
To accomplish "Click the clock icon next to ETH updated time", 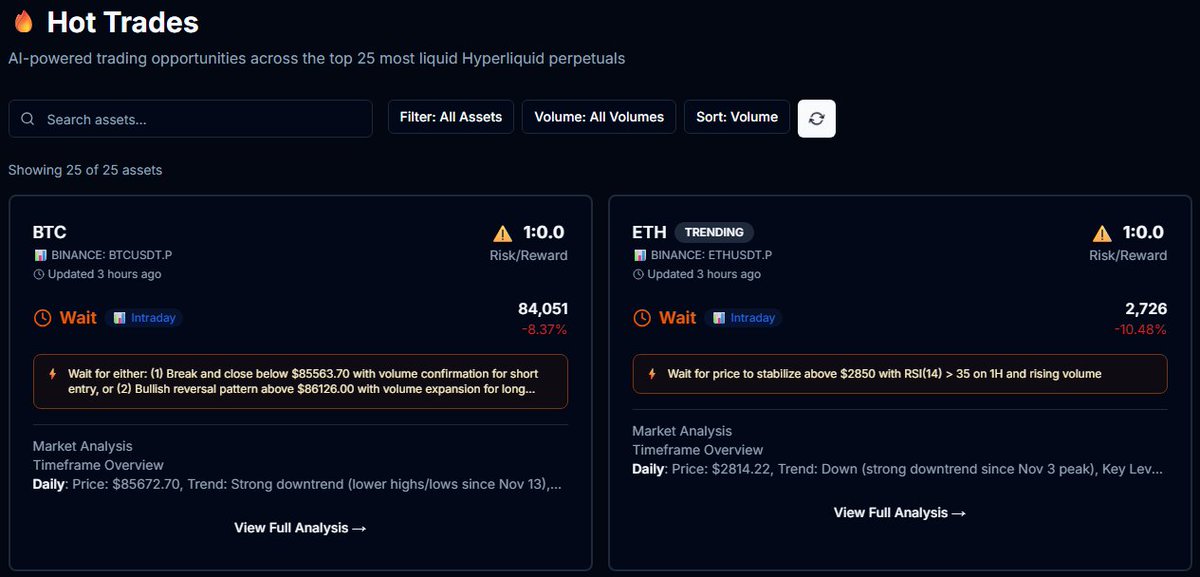I will point(639,274).
